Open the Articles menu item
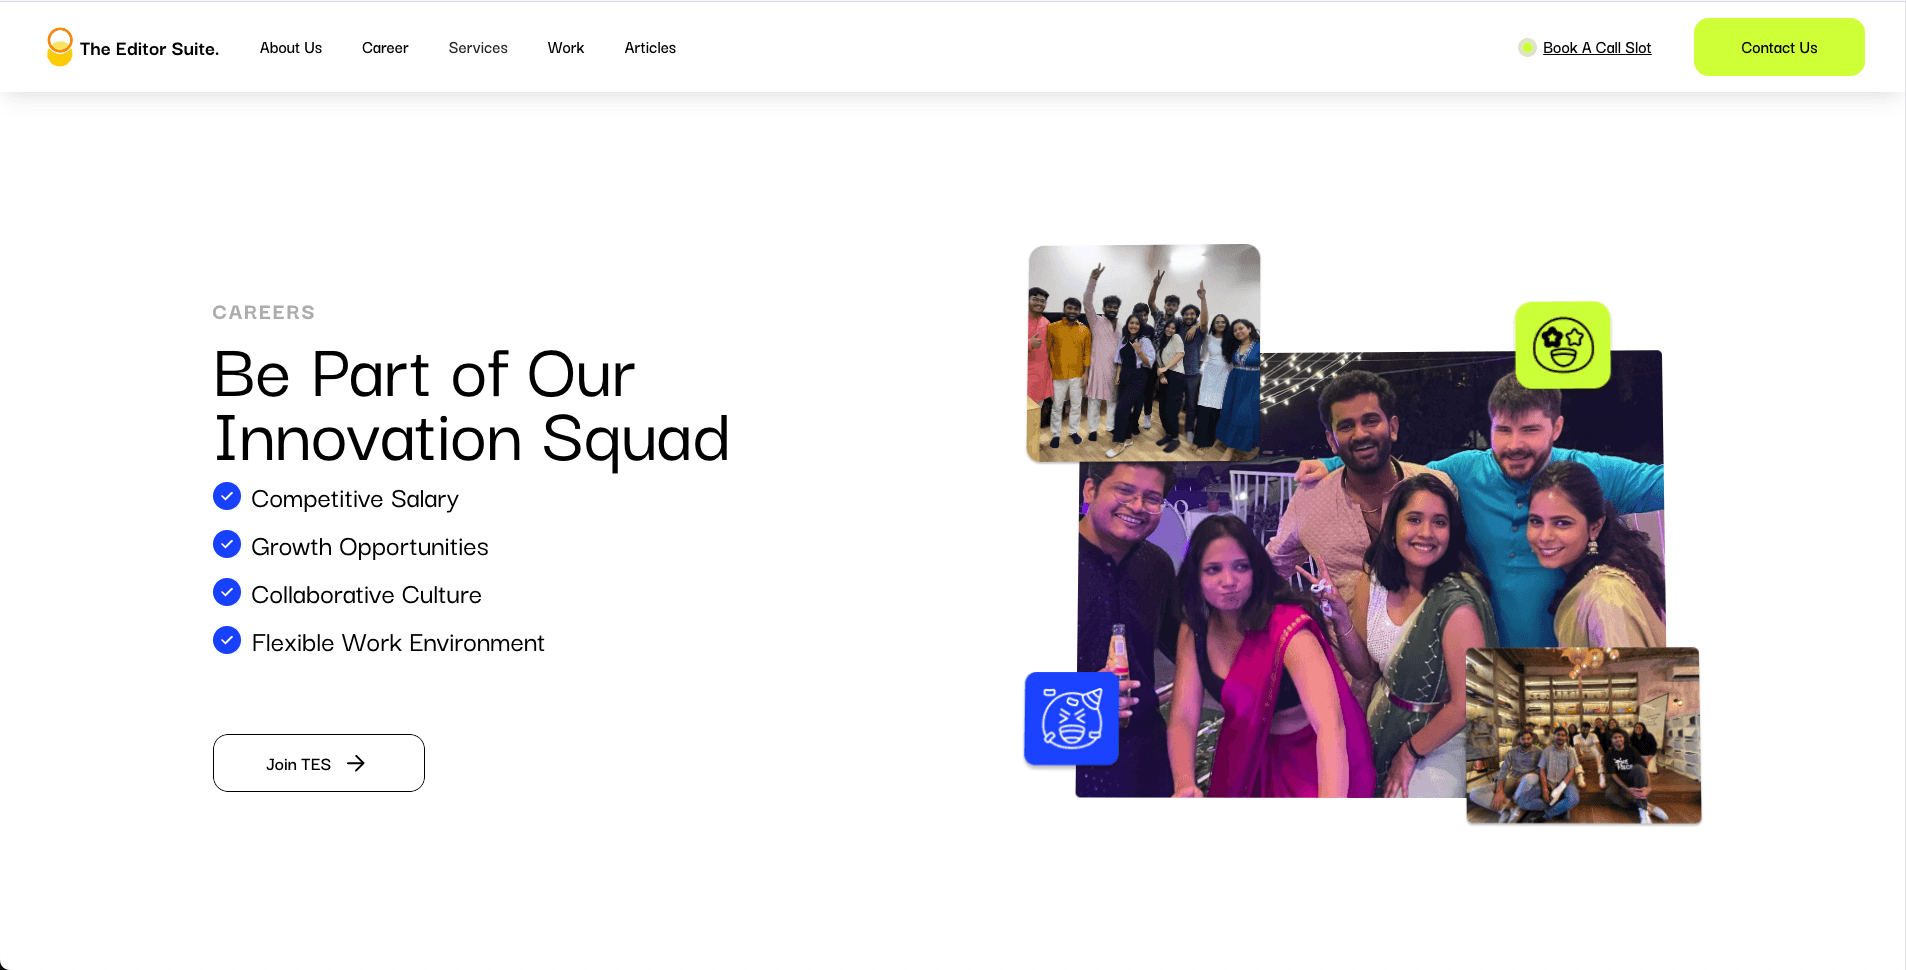This screenshot has height=970, width=1906. (650, 47)
